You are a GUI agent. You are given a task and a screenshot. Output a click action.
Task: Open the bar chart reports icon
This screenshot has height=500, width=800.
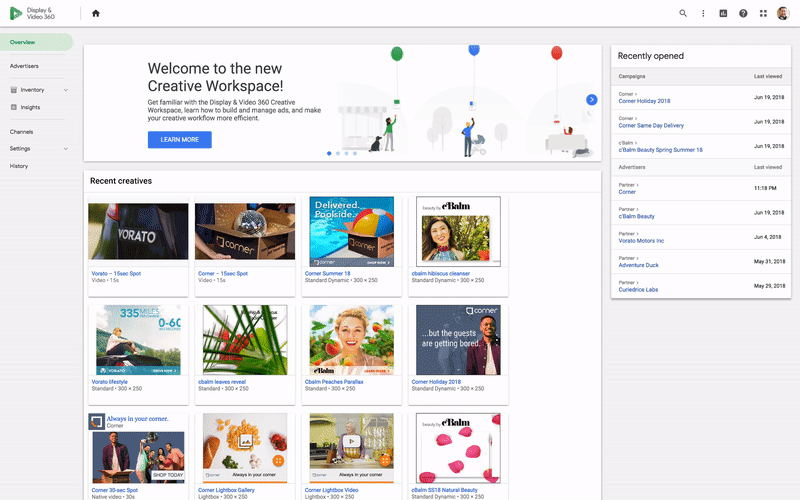point(723,13)
